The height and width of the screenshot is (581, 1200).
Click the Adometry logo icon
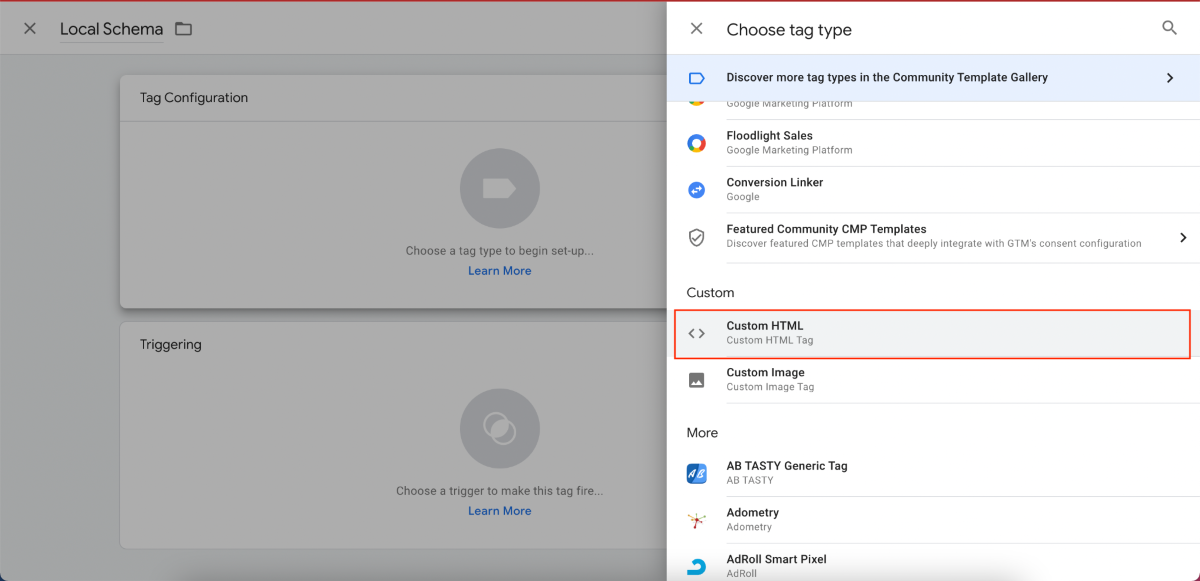697,520
